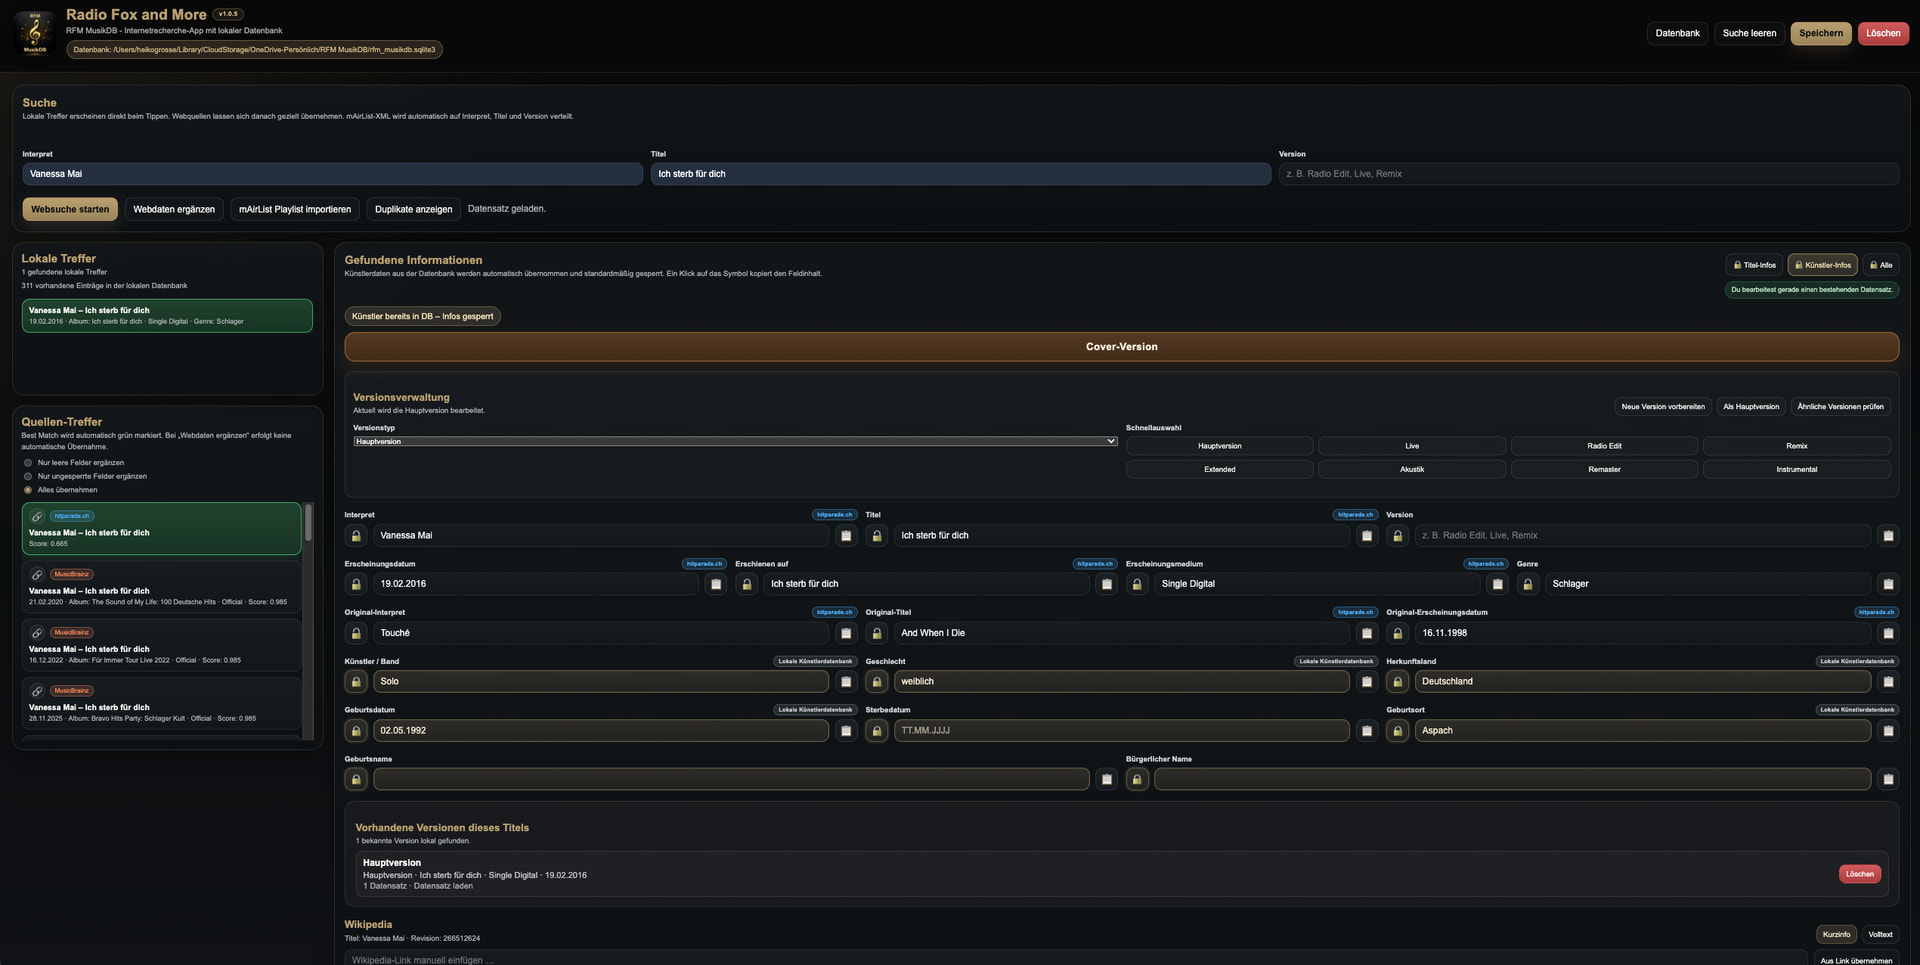Screen dimensions: 1920x965
Task: Copy the Genre field value Schlager
Action: (1888, 584)
